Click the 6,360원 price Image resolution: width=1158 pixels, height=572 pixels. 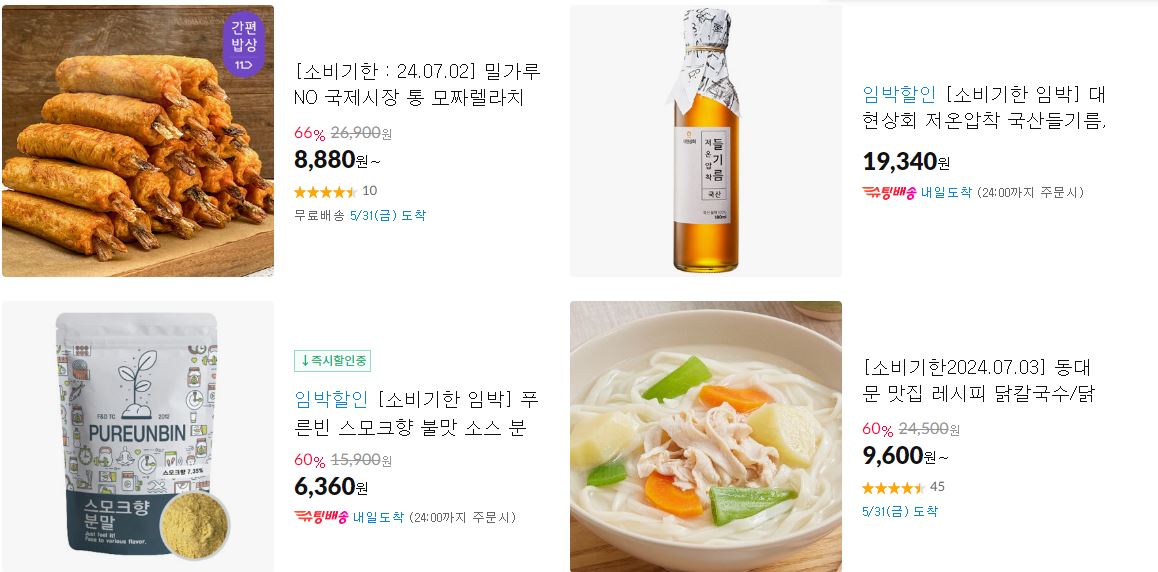(331, 487)
